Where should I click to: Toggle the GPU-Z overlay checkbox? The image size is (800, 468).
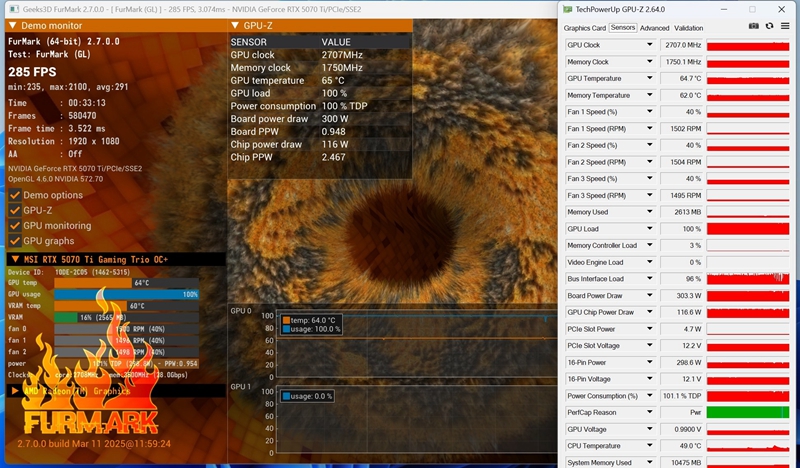pos(14,211)
